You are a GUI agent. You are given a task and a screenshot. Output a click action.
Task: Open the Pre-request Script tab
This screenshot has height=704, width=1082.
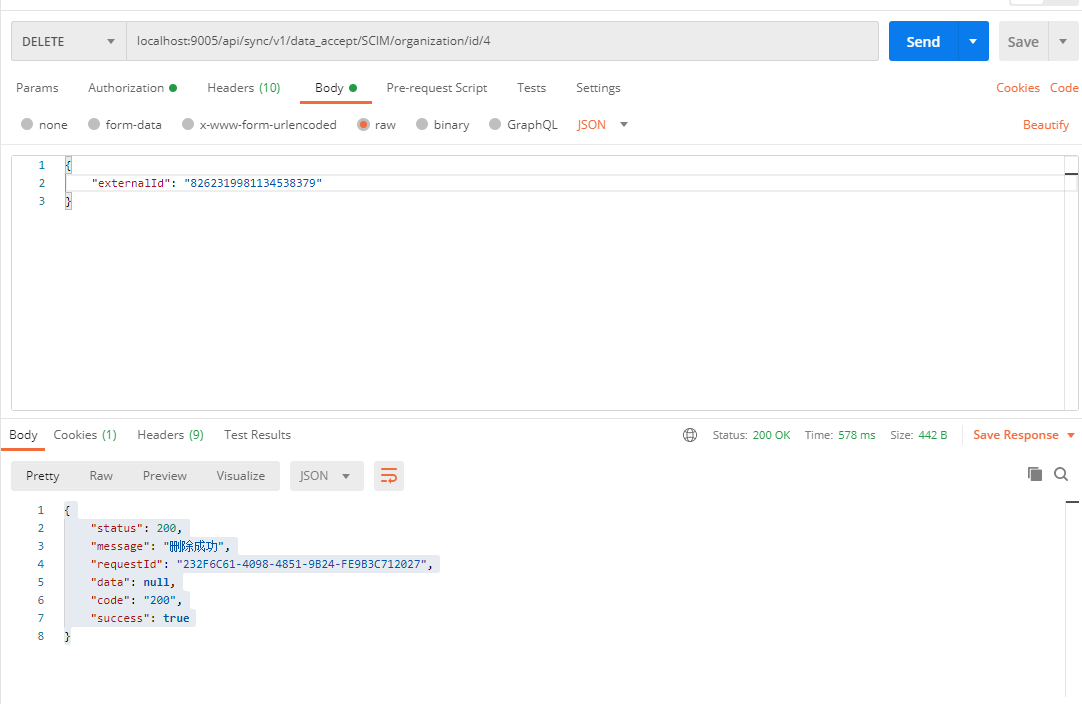(x=436, y=88)
